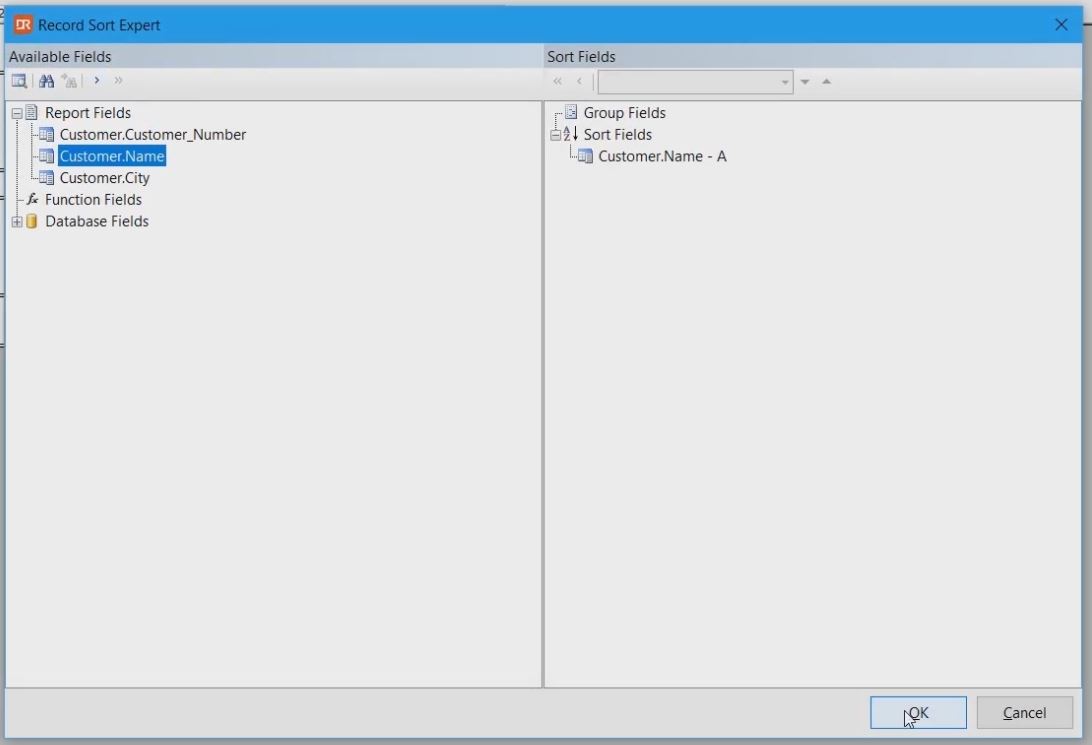Image resolution: width=1092 pixels, height=745 pixels.
Task: Move sort field down with arrow
Action: pos(805,82)
